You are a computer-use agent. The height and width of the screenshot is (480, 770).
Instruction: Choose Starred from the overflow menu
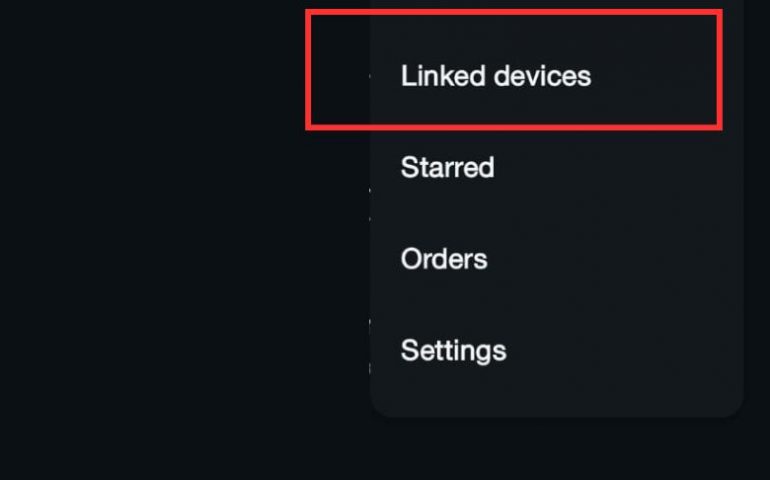pyautogui.click(x=447, y=167)
